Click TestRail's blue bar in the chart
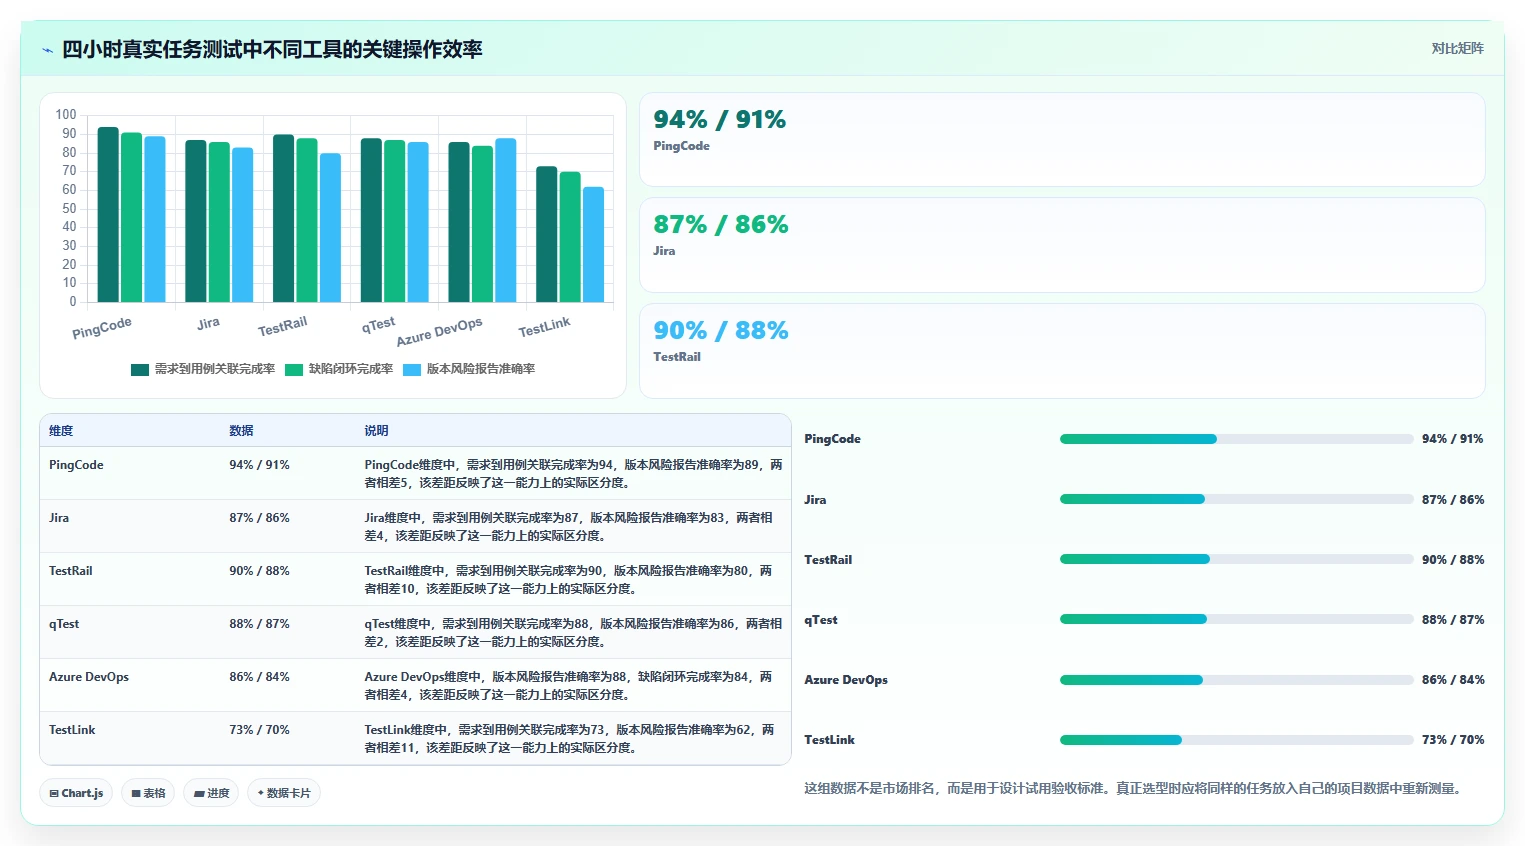 (x=330, y=227)
